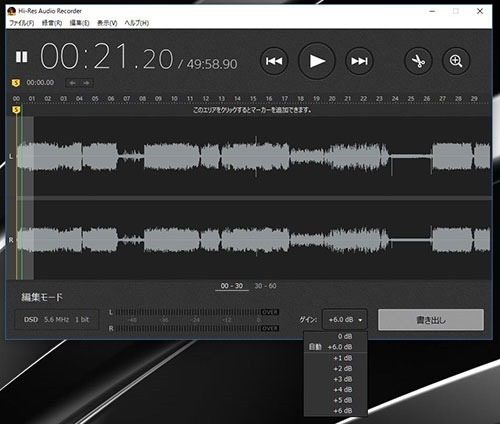Close the Hi-Res Audio Recorder window

(480, 11)
